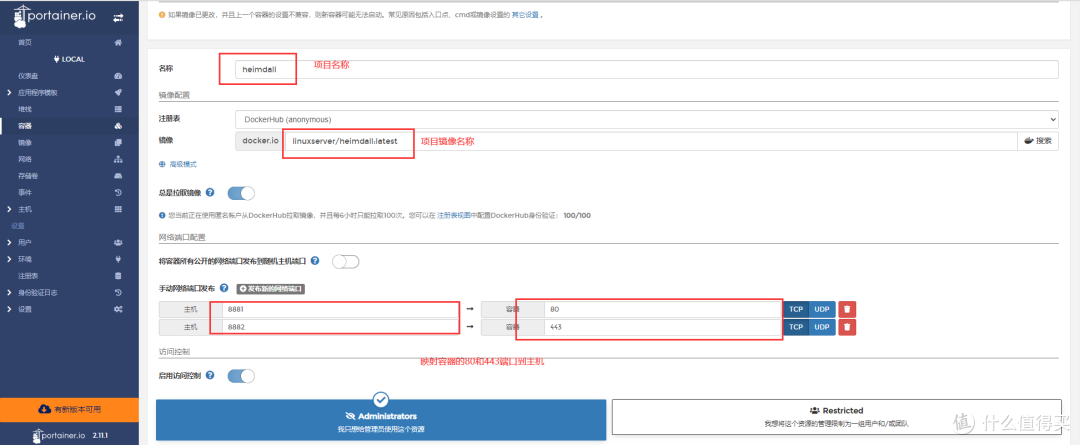Choose the Administrators access option
This screenshot has width=1080, height=445.
point(381,420)
